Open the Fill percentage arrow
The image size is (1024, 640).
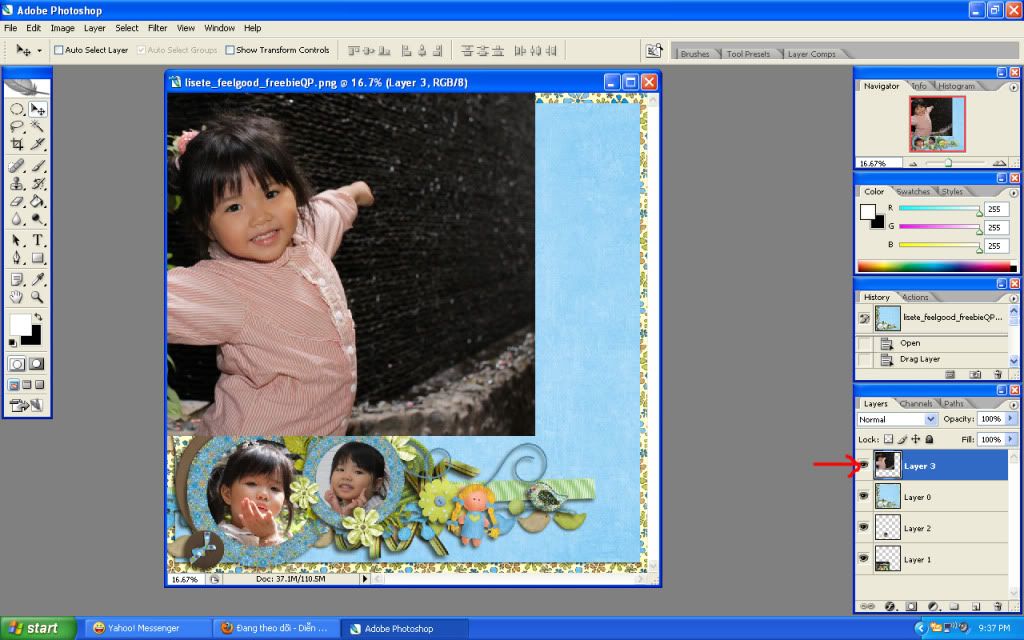coord(1011,439)
